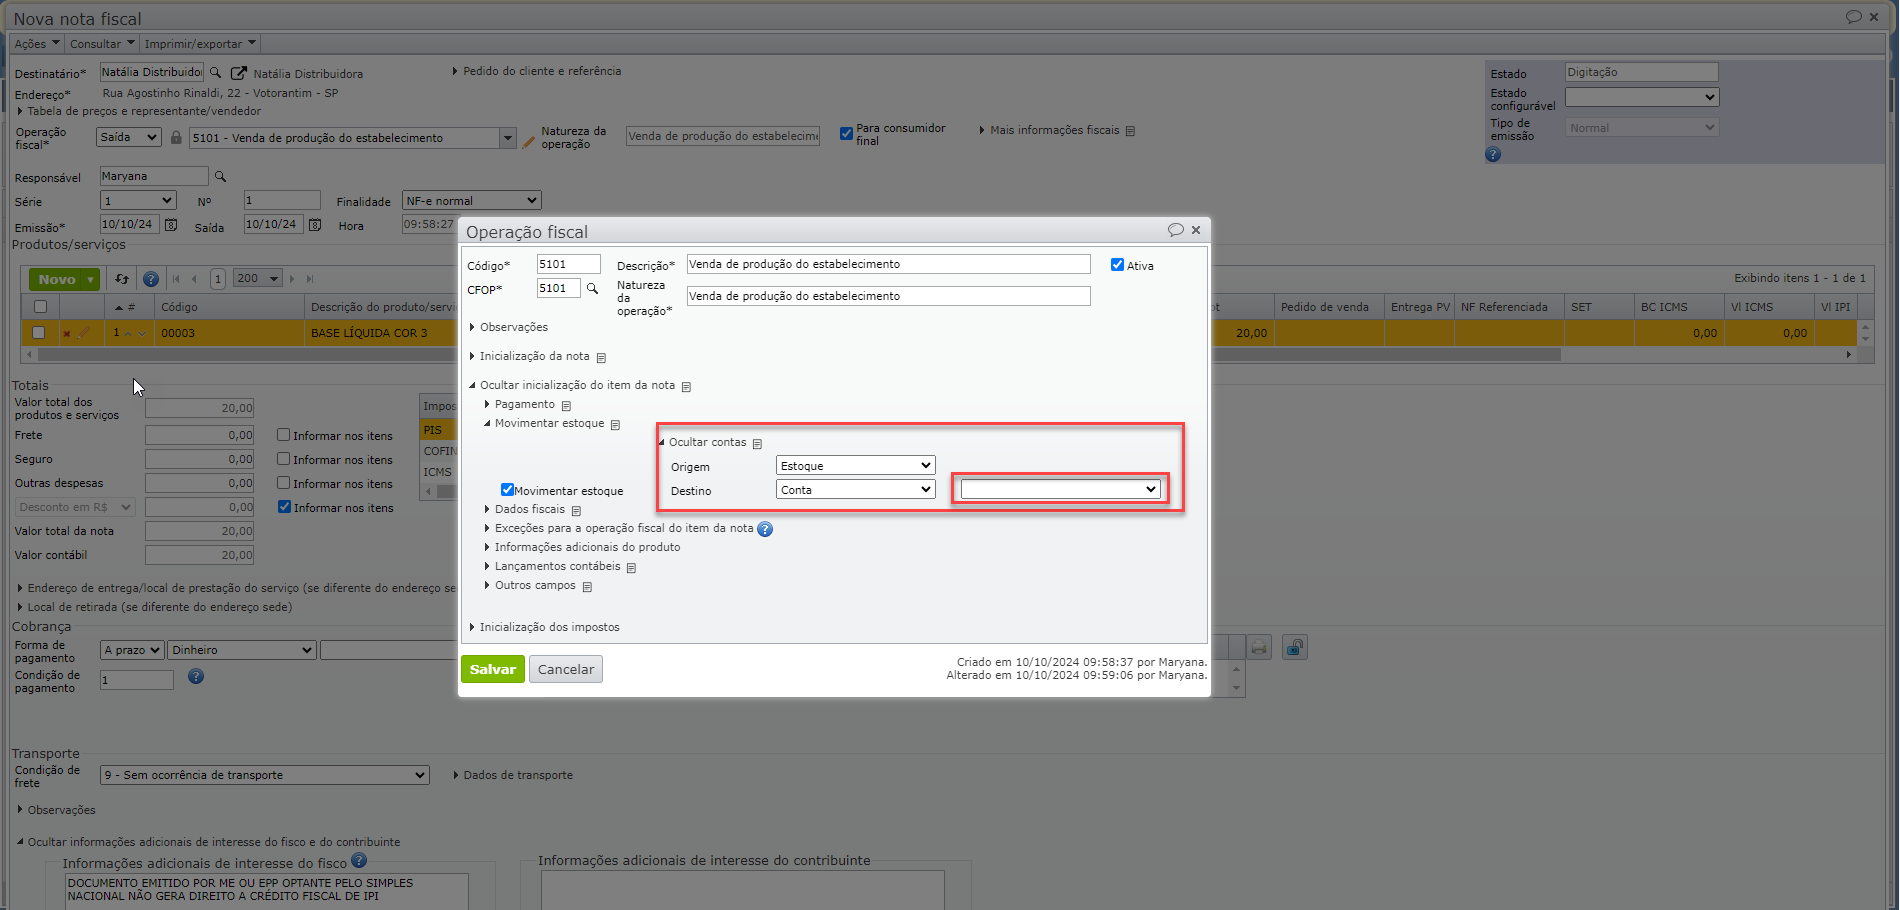Open the Consultar menu

[x=102, y=44]
